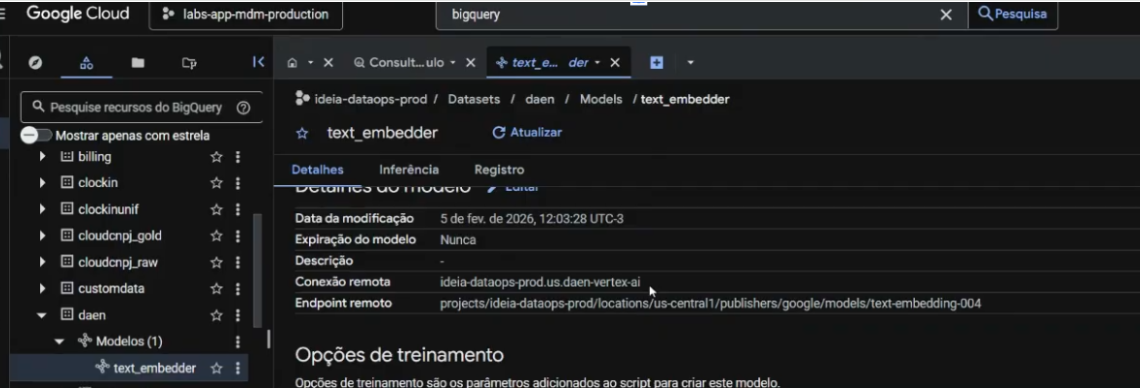
Task: Open Consult...ulo tab dropdown arrow
Action: coord(453,62)
